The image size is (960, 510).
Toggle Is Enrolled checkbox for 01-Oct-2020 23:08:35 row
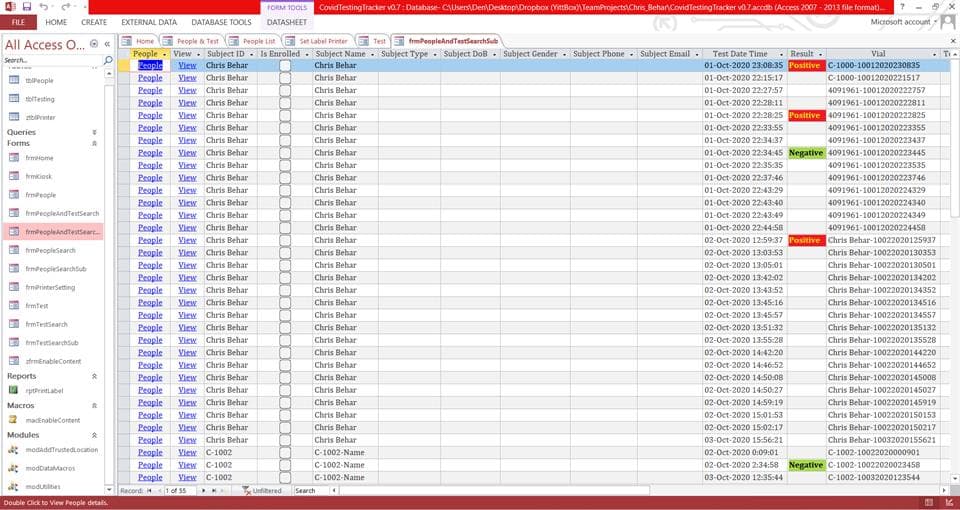[285, 66]
